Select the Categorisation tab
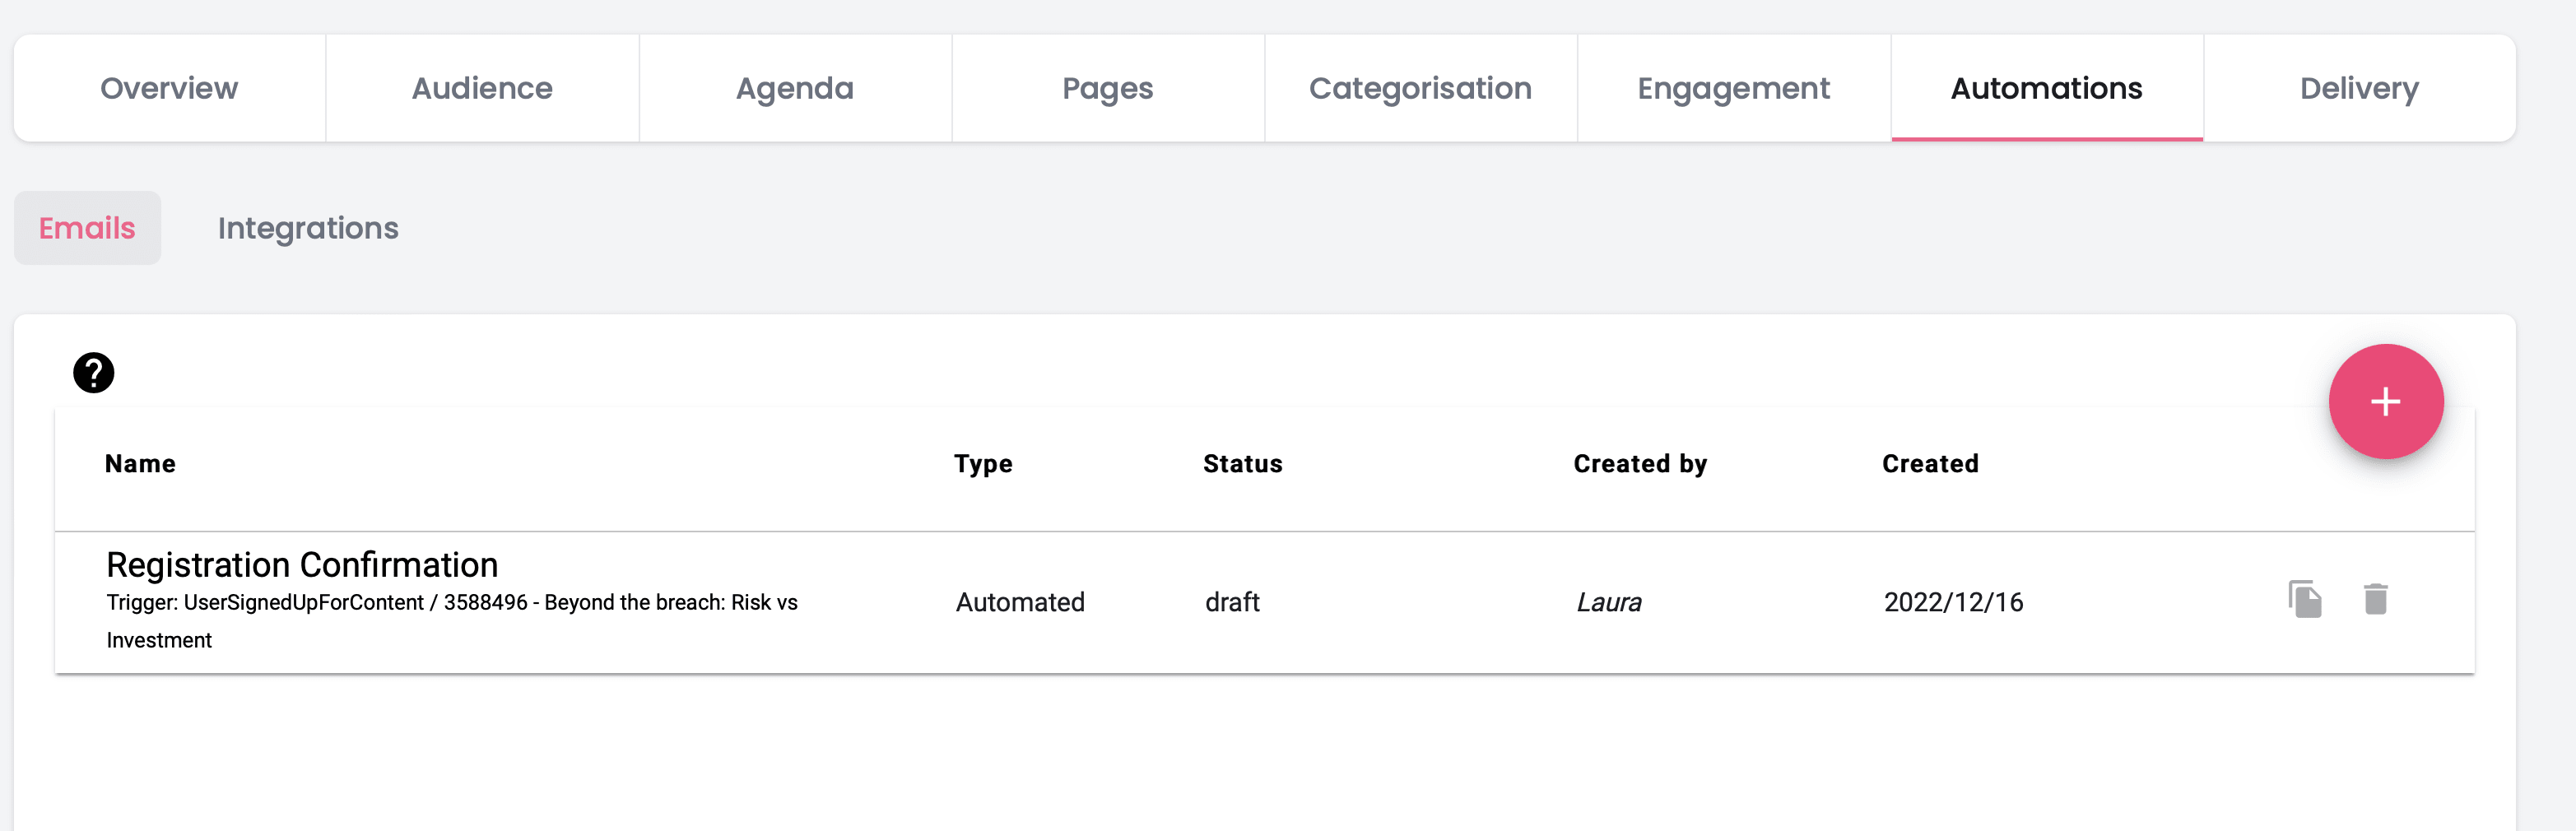The height and width of the screenshot is (831, 2576). pos(1420,88)
